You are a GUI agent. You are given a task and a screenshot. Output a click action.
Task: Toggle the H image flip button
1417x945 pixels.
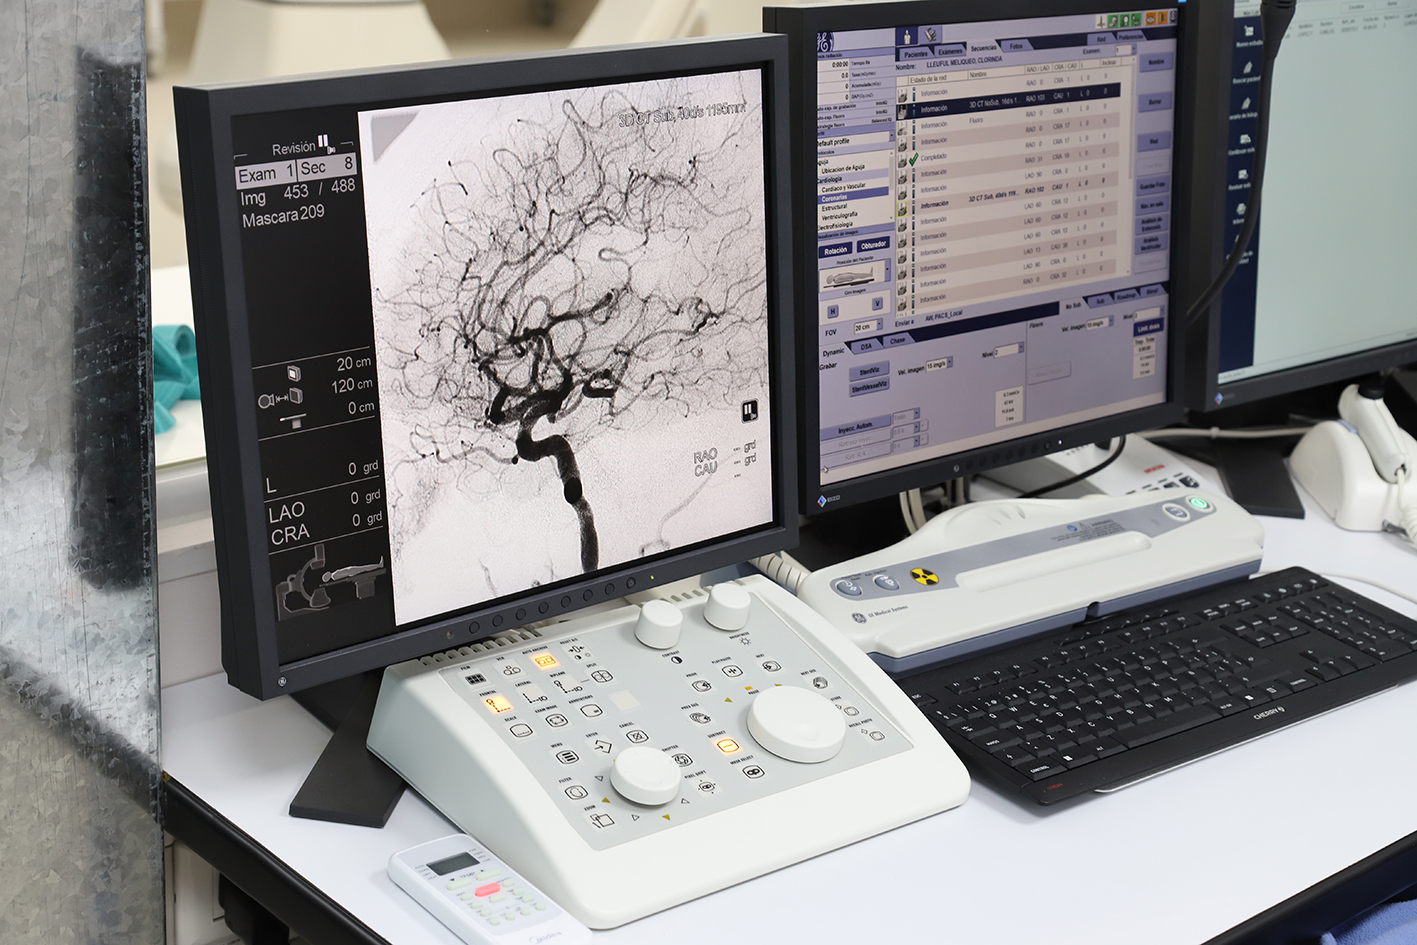(832, 311)
